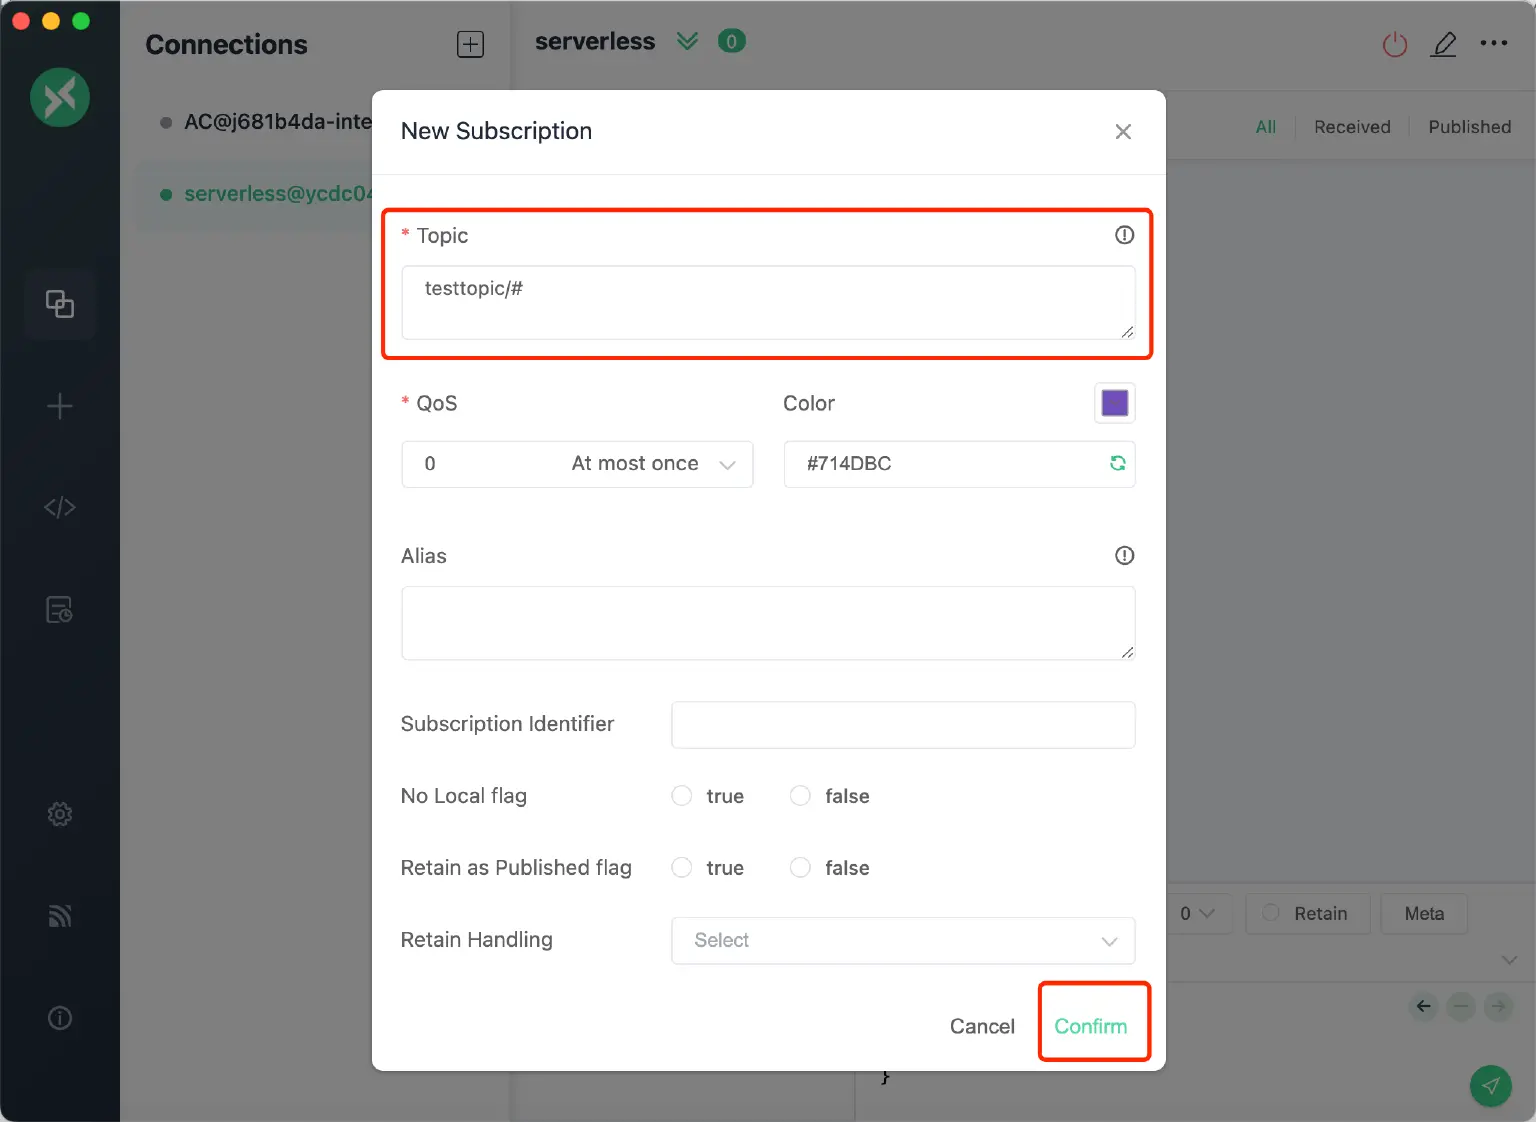Open the Log viewer icon in sidebar
This screenshot has height=1122, width=1536.
pos(60,609)
